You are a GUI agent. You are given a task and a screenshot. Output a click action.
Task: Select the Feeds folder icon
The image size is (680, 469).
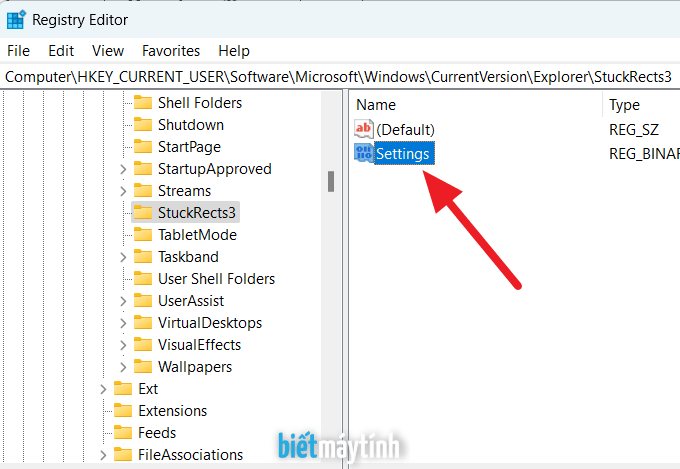click(123, 433)
